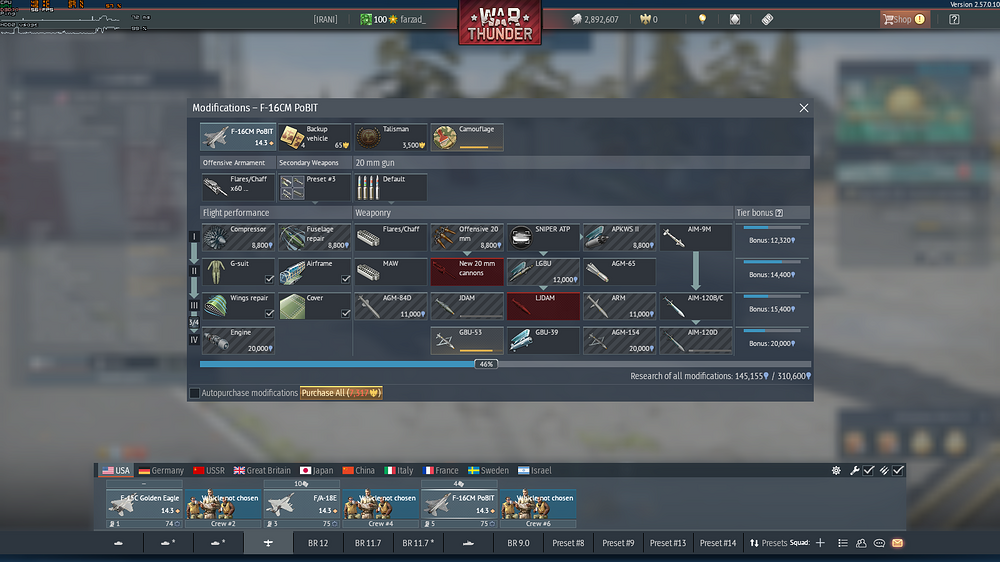The width and height of the screenshot is (1000, 562).
Task: Select the AGM-65 missile modification
Action: [x=619, y=272]
